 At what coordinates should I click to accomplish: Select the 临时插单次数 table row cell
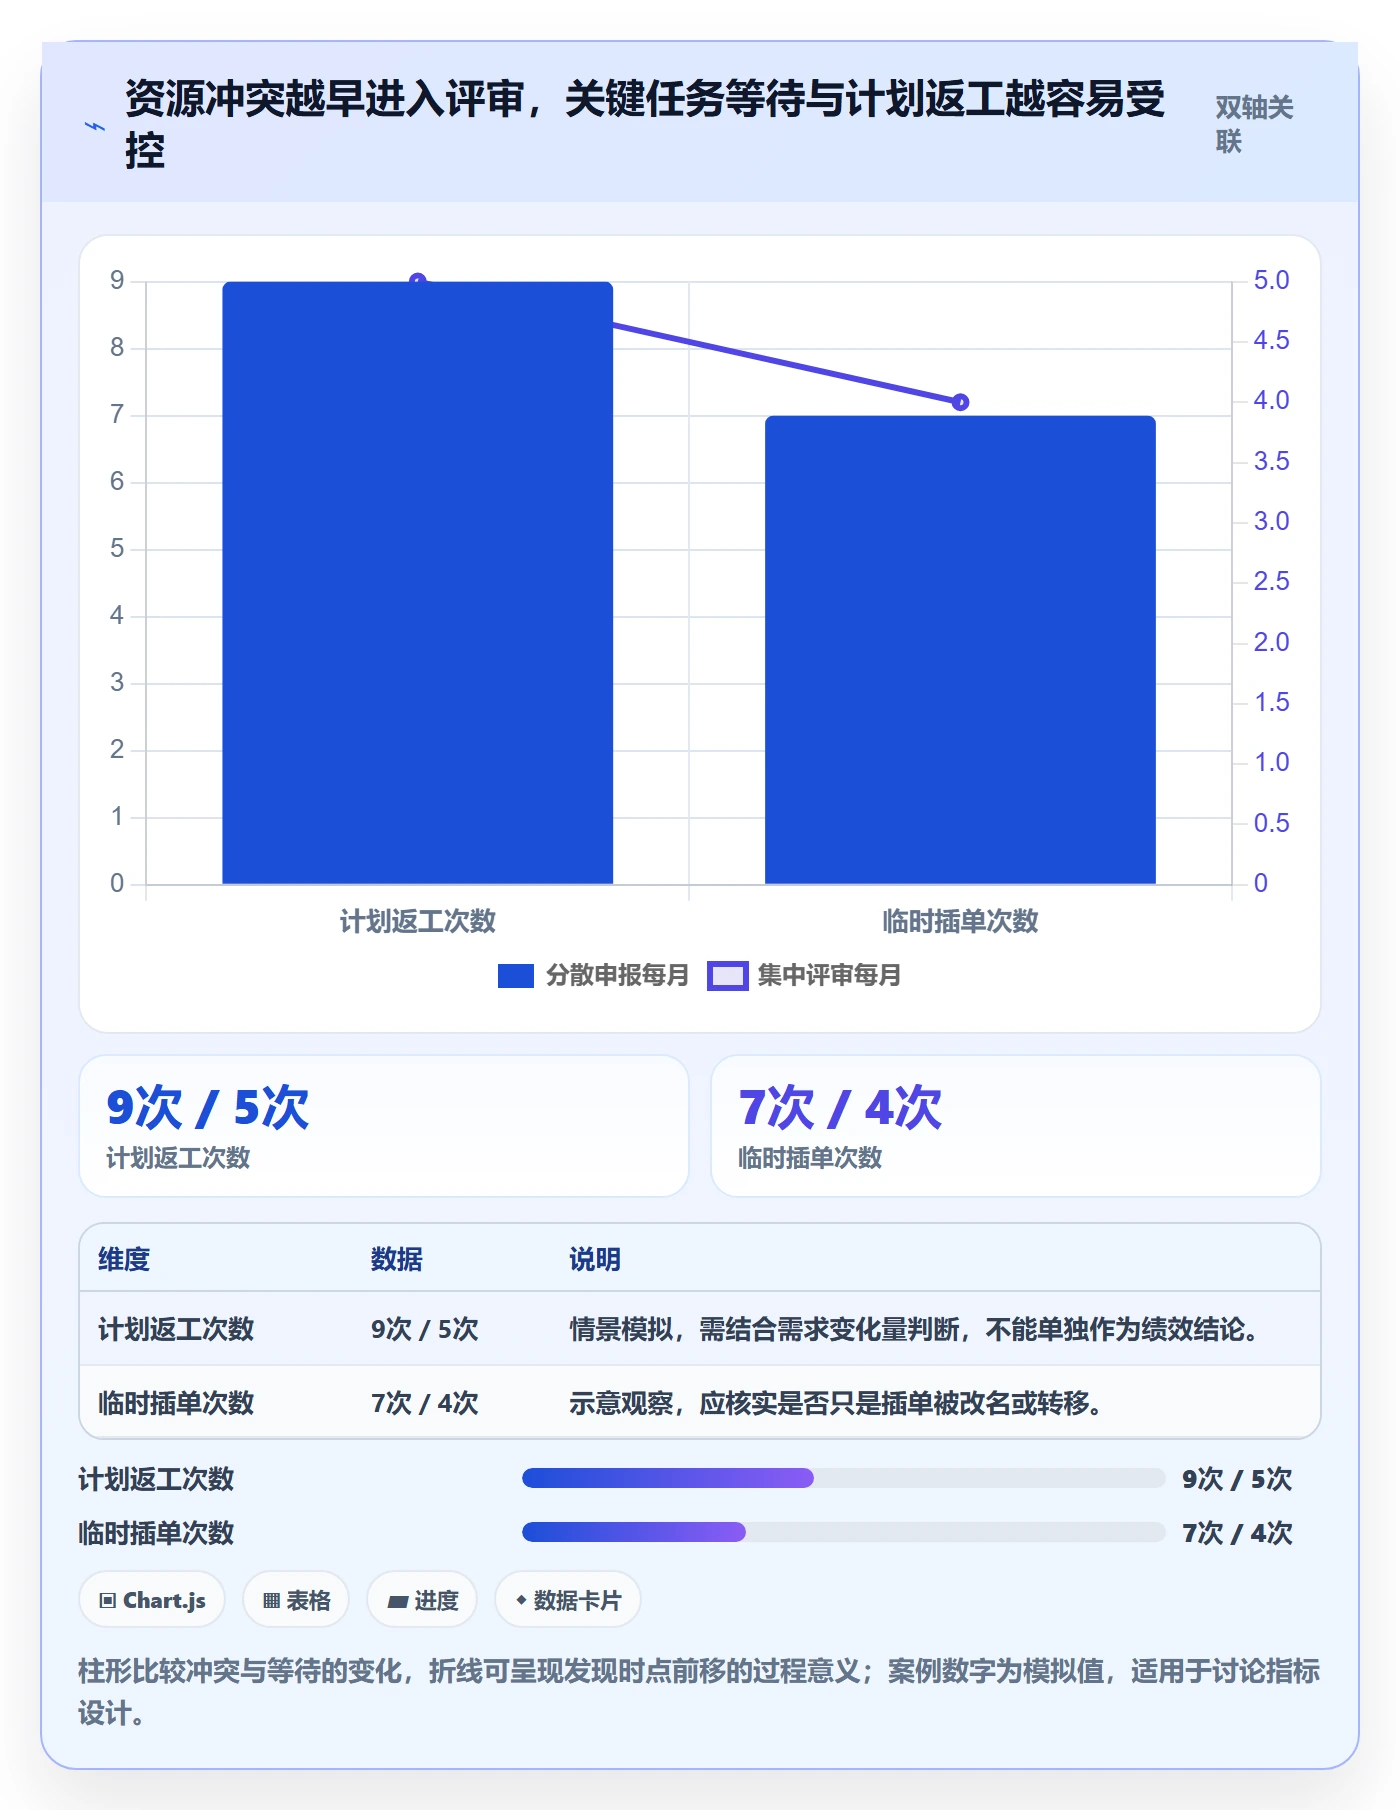click(176, 1403)
